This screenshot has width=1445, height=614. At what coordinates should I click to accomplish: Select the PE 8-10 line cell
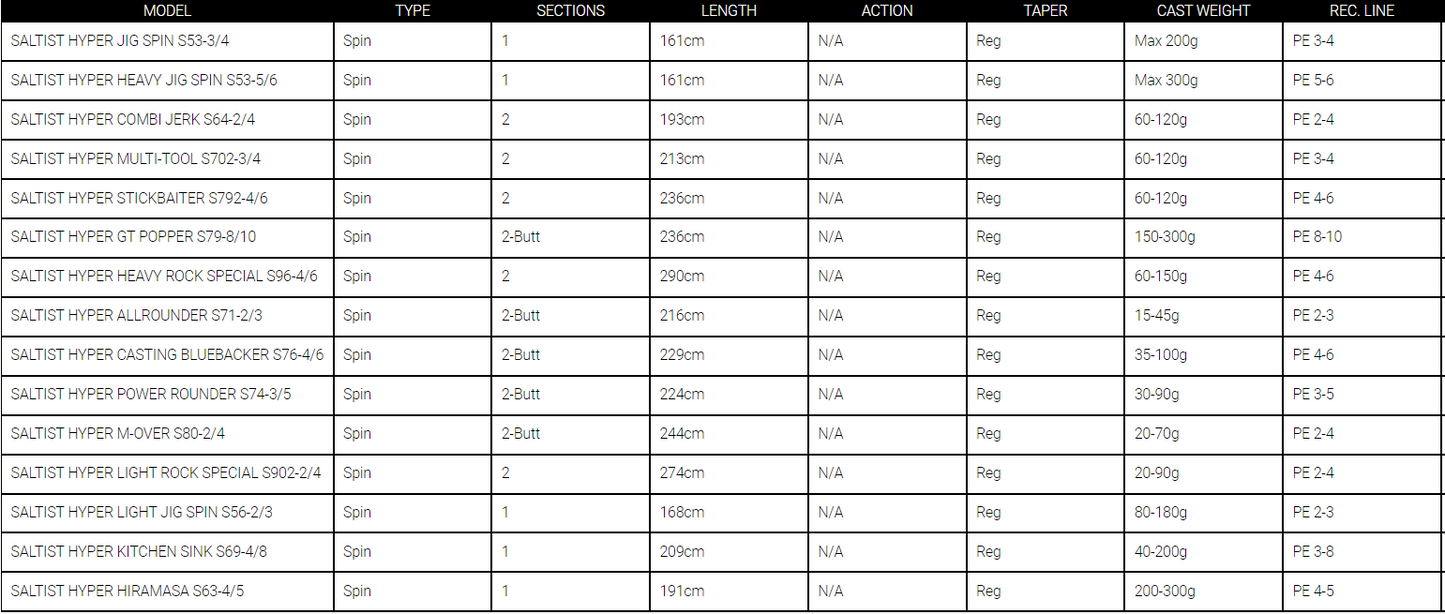pyautogui.click(x=1362, y=237)
